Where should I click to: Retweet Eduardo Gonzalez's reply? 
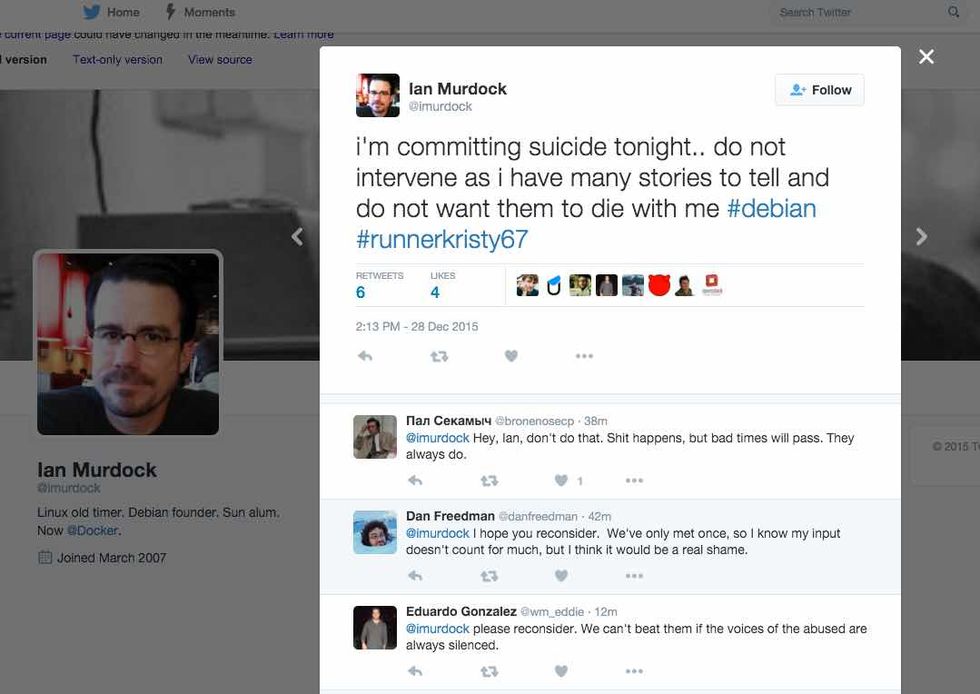click(489, 671)
